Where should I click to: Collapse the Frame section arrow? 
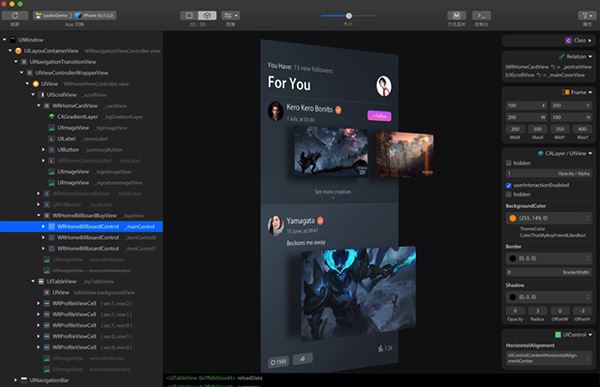click(x=590, y=92)
